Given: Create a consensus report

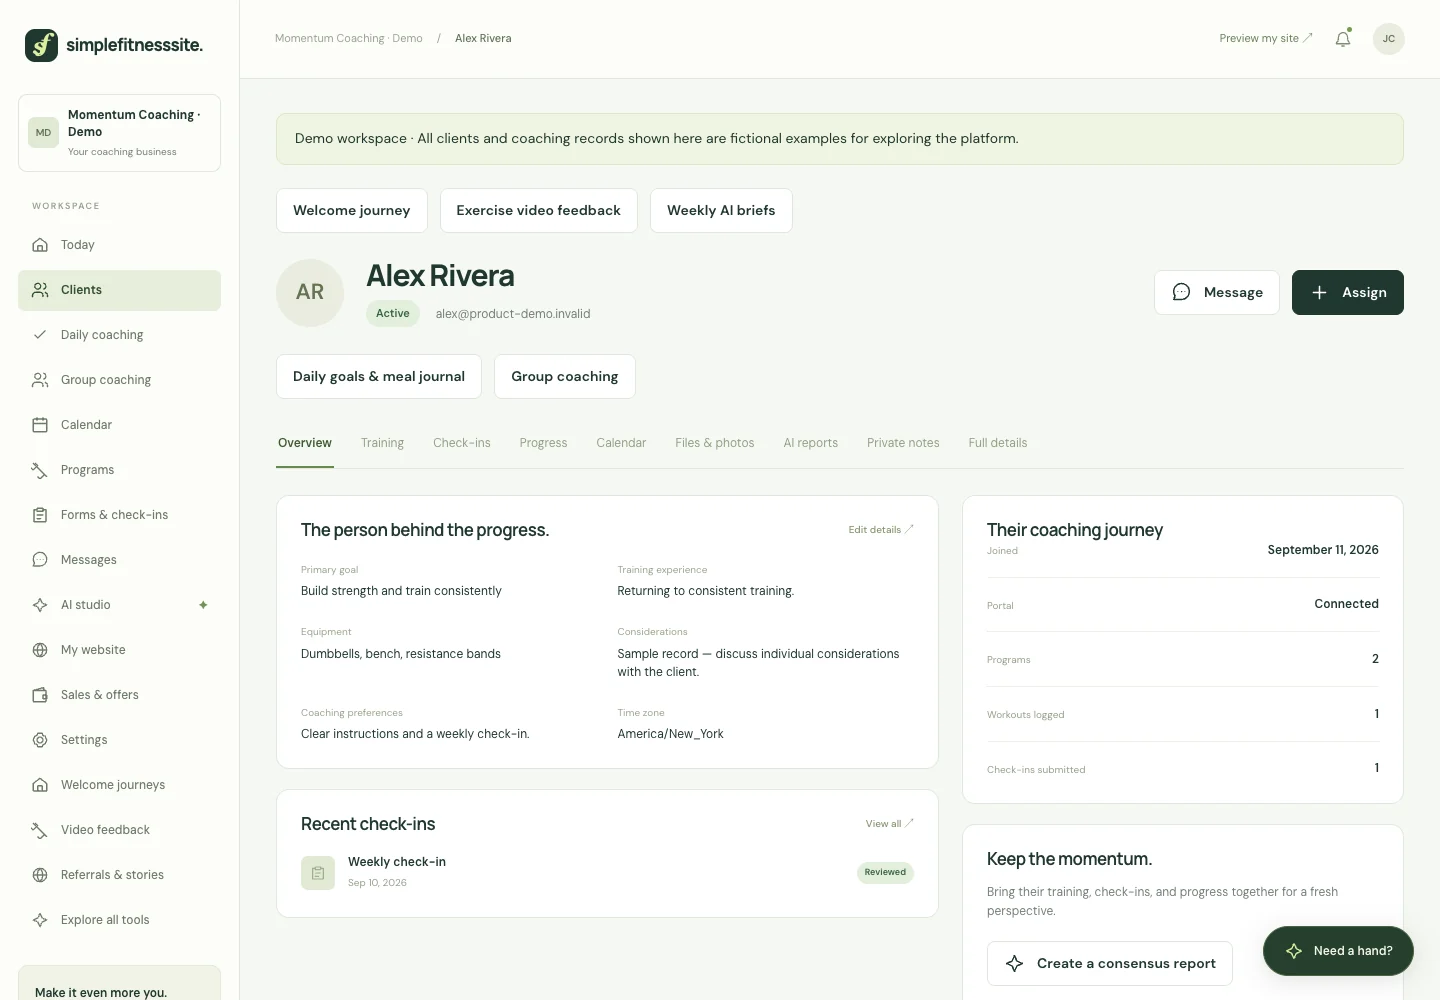Looking at the screenshot, I should click(1110, 964).
